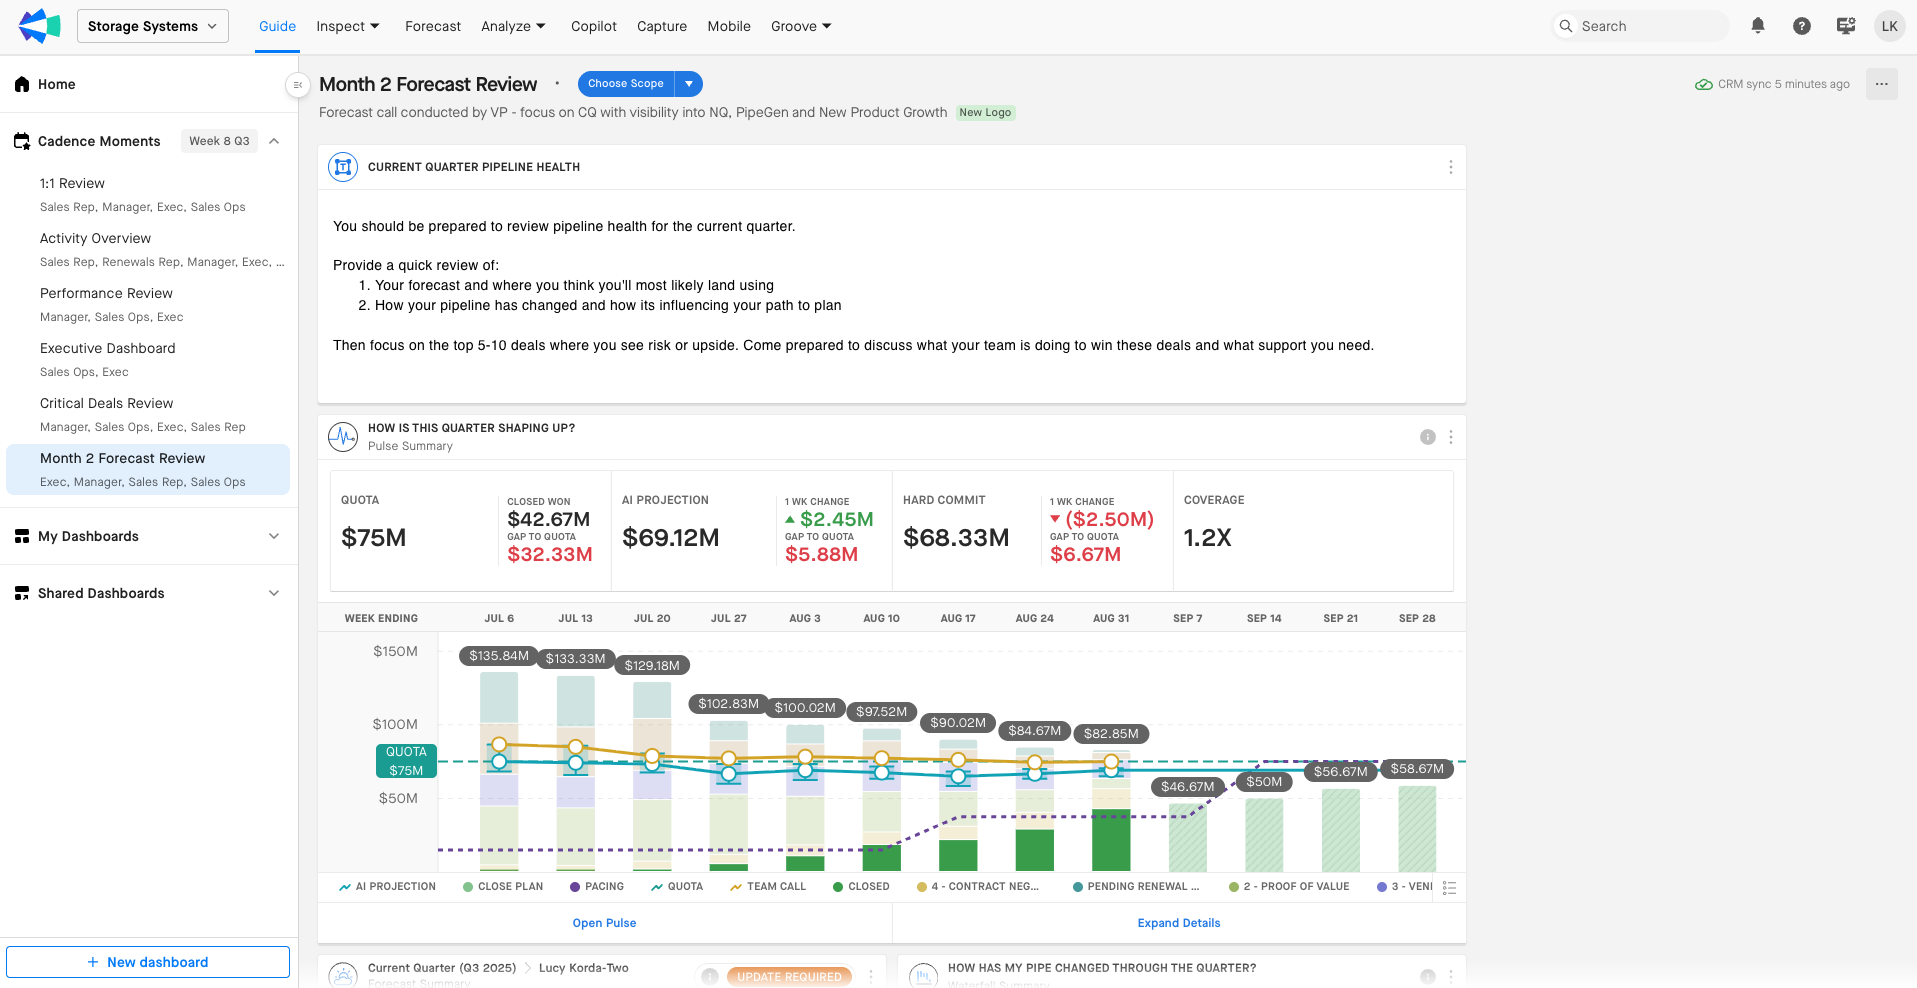This screenshot has height=988, width=1917.
Task: Collapse the sidebar with the arrow icon
Action: 297,85
